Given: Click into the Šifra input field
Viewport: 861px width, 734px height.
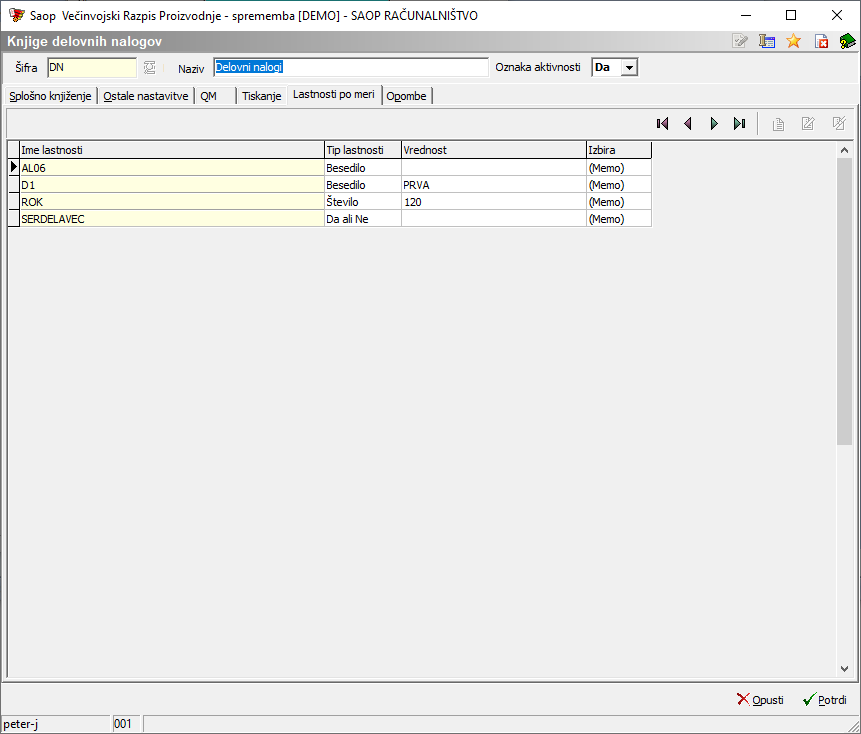Looking at the screenshot, I should tap(92, 68).
